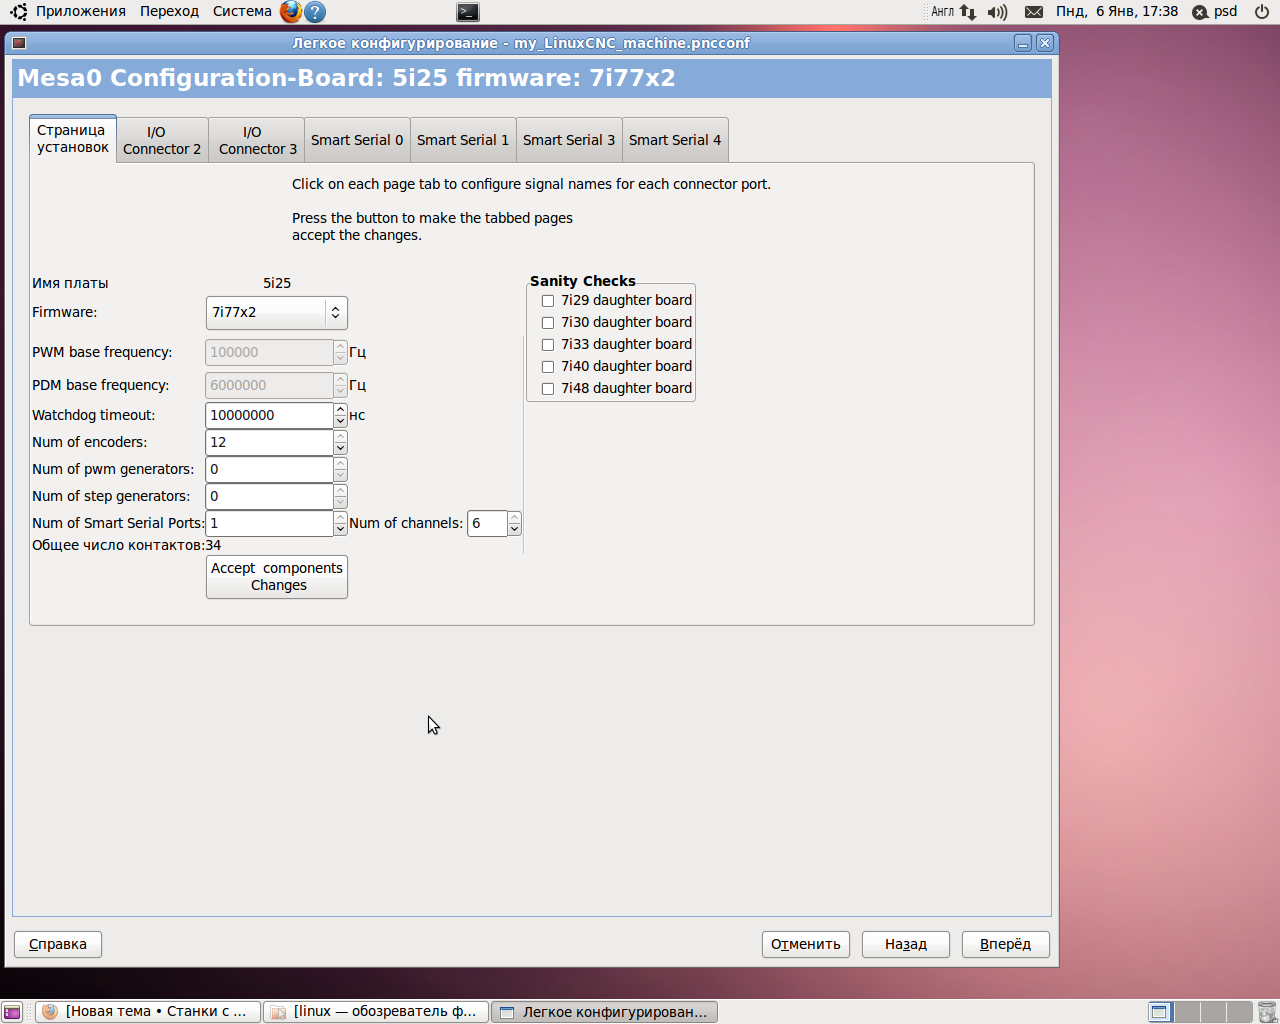Click Accept components Changes button

[277, 577]
